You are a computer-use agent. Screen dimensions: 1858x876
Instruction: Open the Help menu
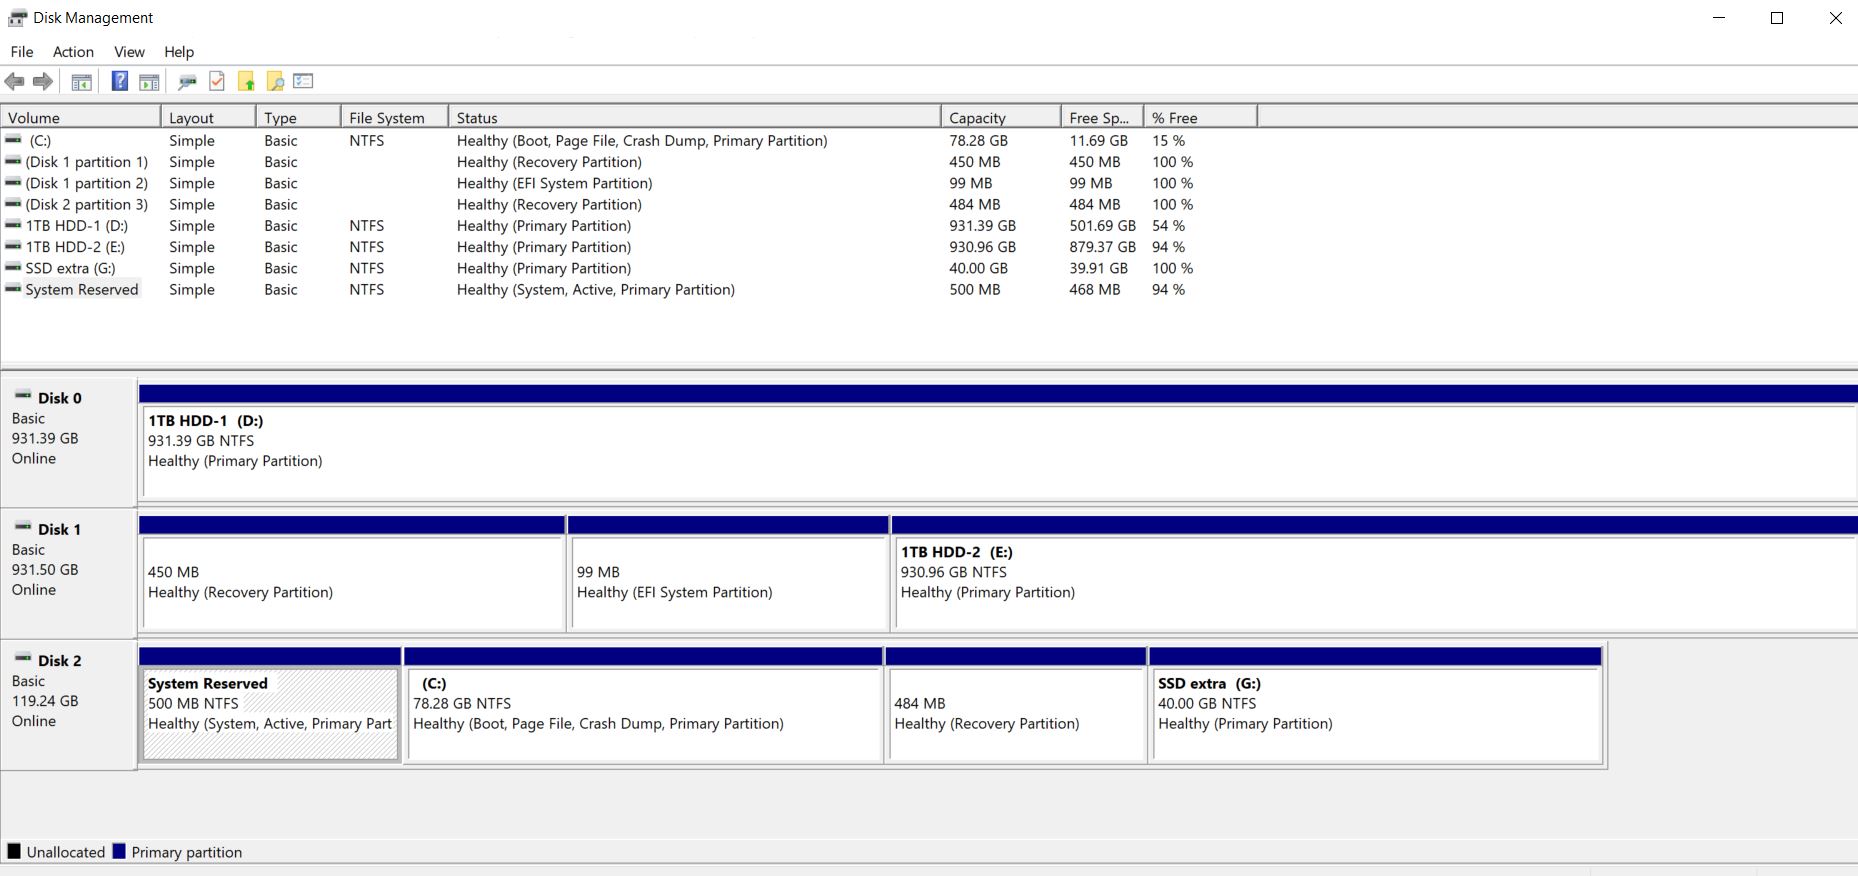point(179,52)
